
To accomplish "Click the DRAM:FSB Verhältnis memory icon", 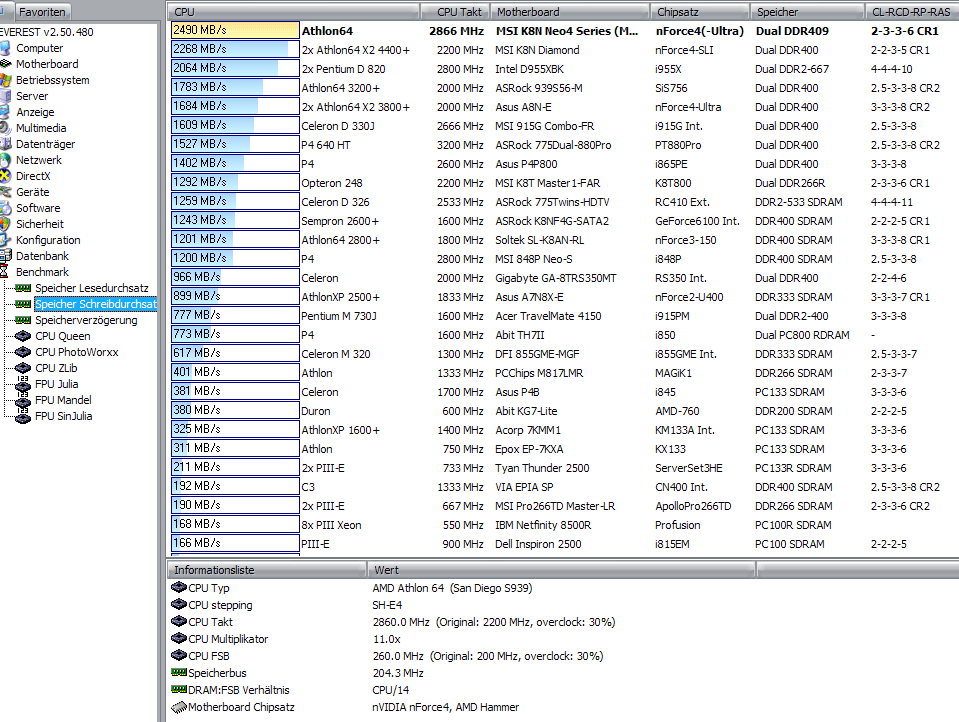I will (179, 690).
